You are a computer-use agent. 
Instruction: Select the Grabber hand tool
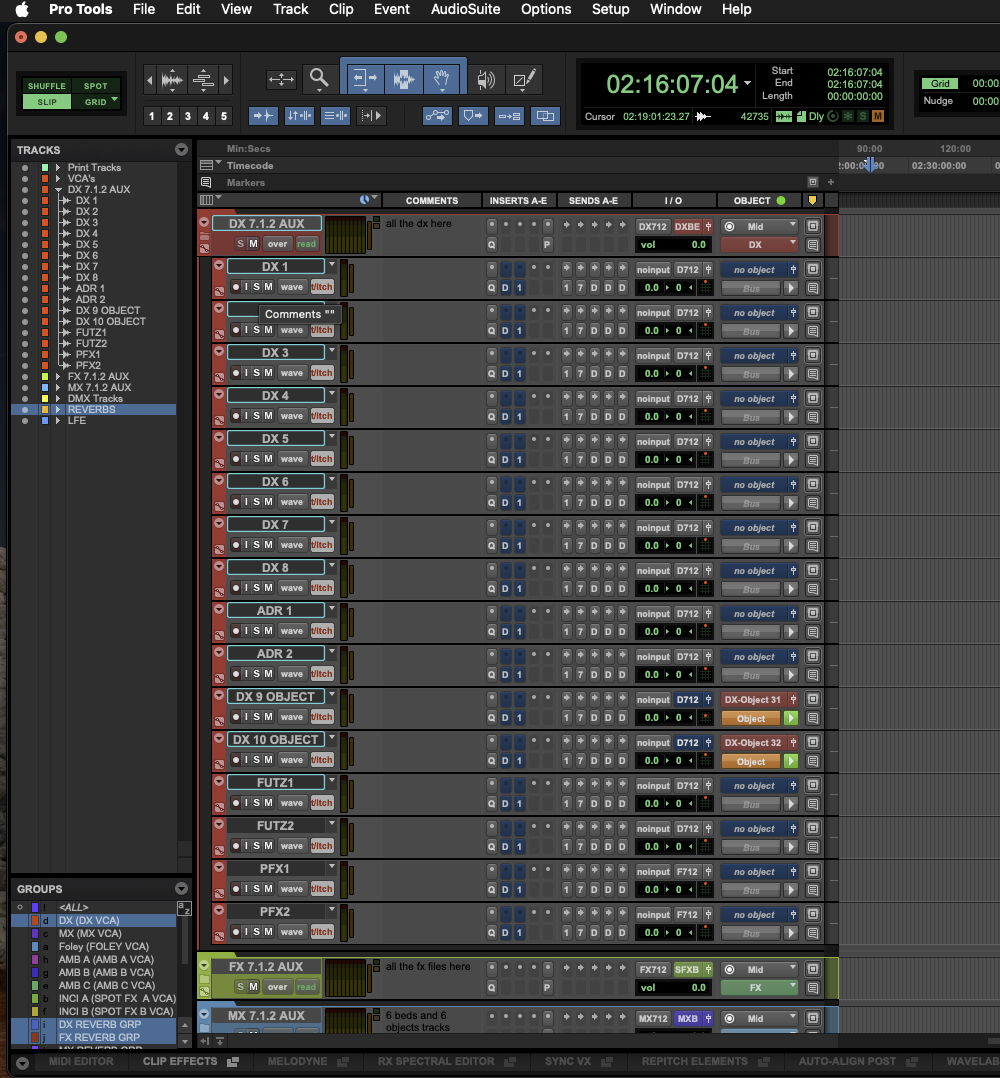[x=442, y=80]
